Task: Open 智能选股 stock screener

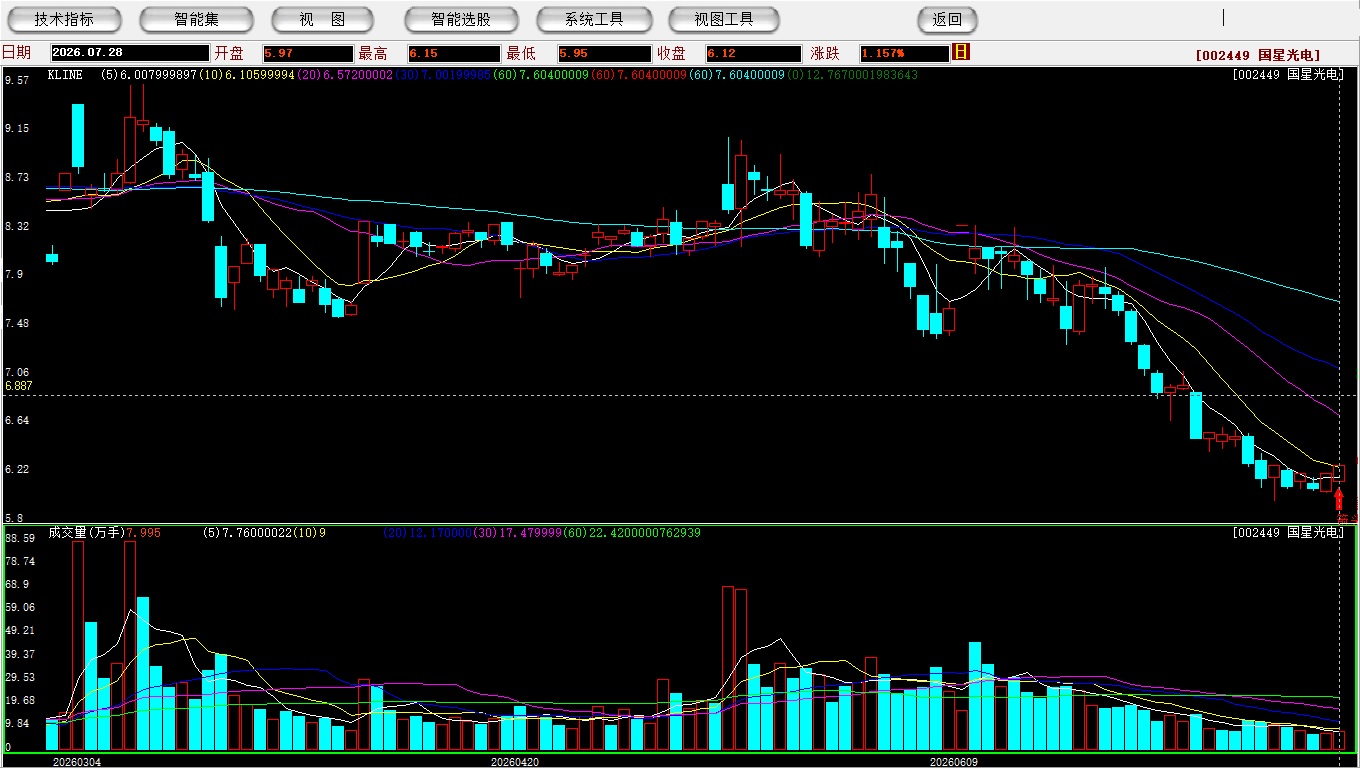Action: tap(462, 19)
